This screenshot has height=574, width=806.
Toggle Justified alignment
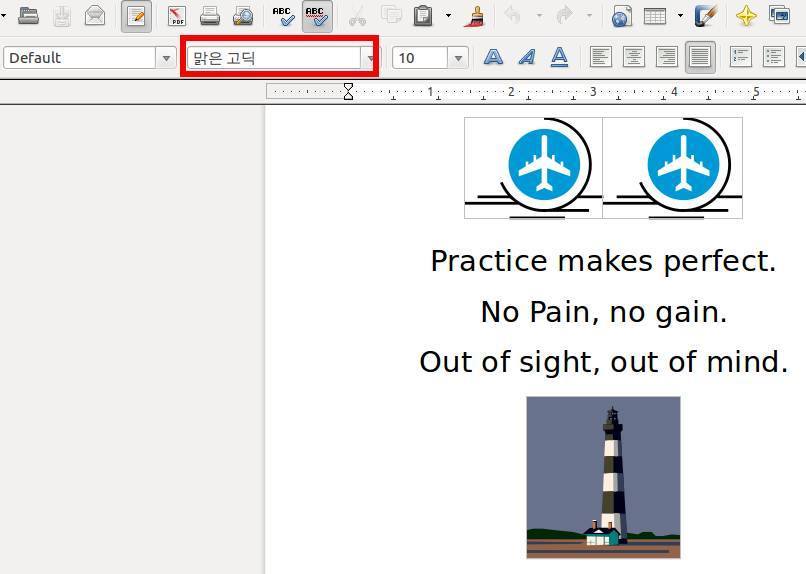tap(700, 58)
